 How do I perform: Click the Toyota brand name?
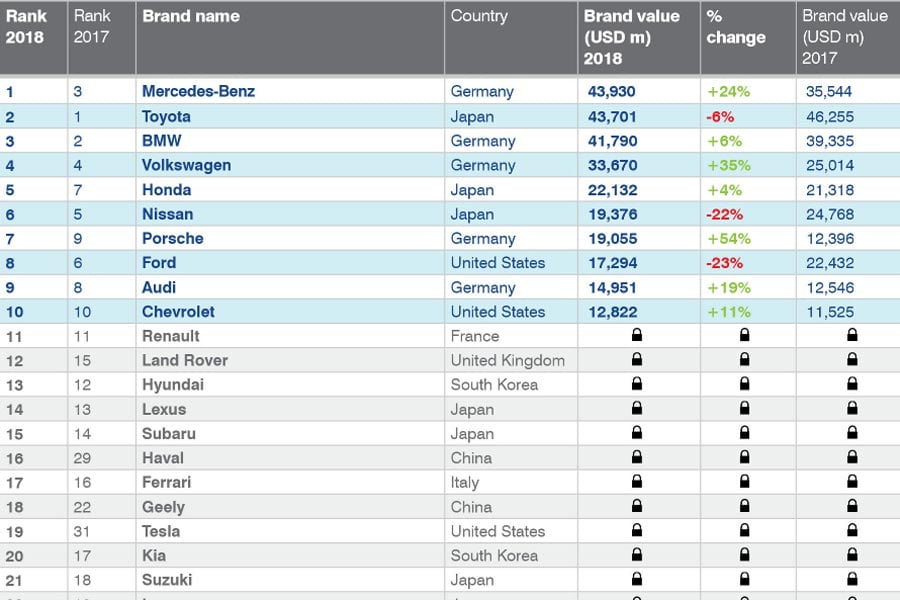tap(166, 116)
